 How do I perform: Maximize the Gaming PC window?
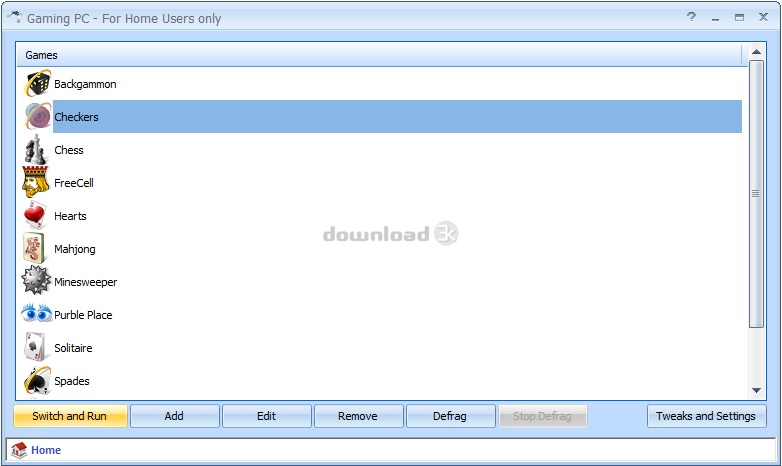(739, 17)
